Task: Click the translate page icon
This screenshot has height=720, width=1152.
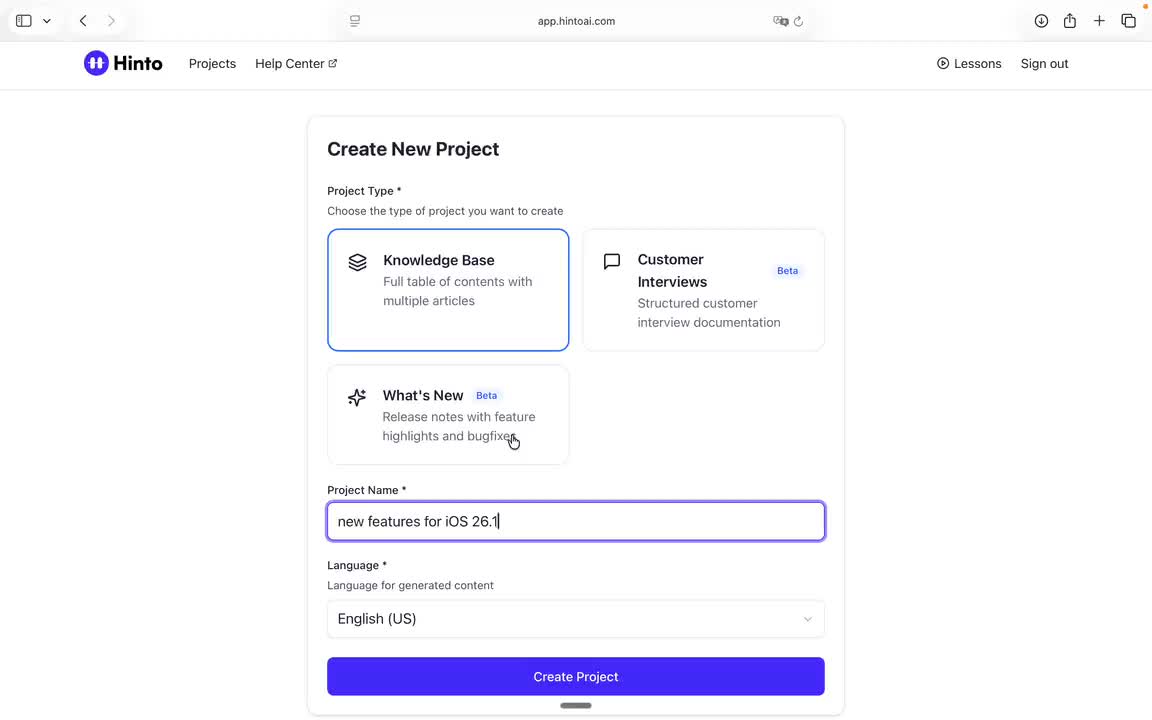Action: [780, 21]
